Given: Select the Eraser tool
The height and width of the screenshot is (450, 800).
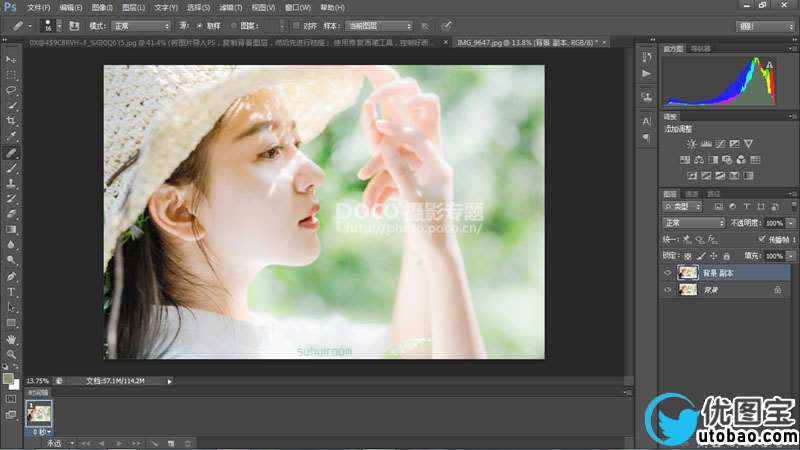Looking at the screenshot, I should (x=11, y=214).
